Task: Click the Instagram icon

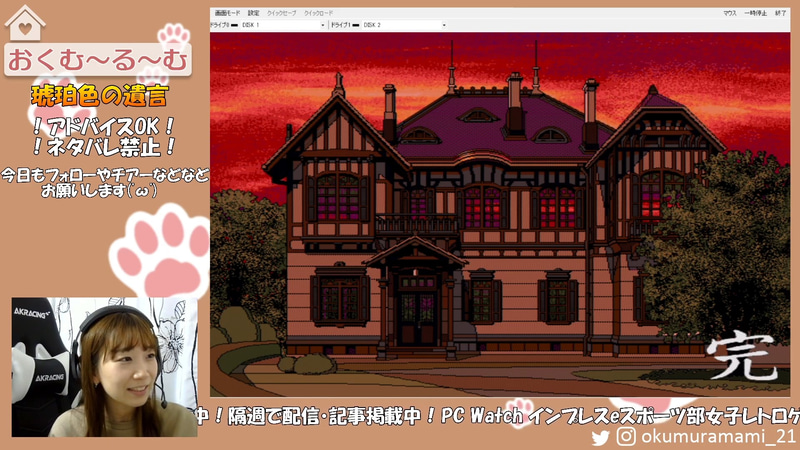Action: [626, 437]
